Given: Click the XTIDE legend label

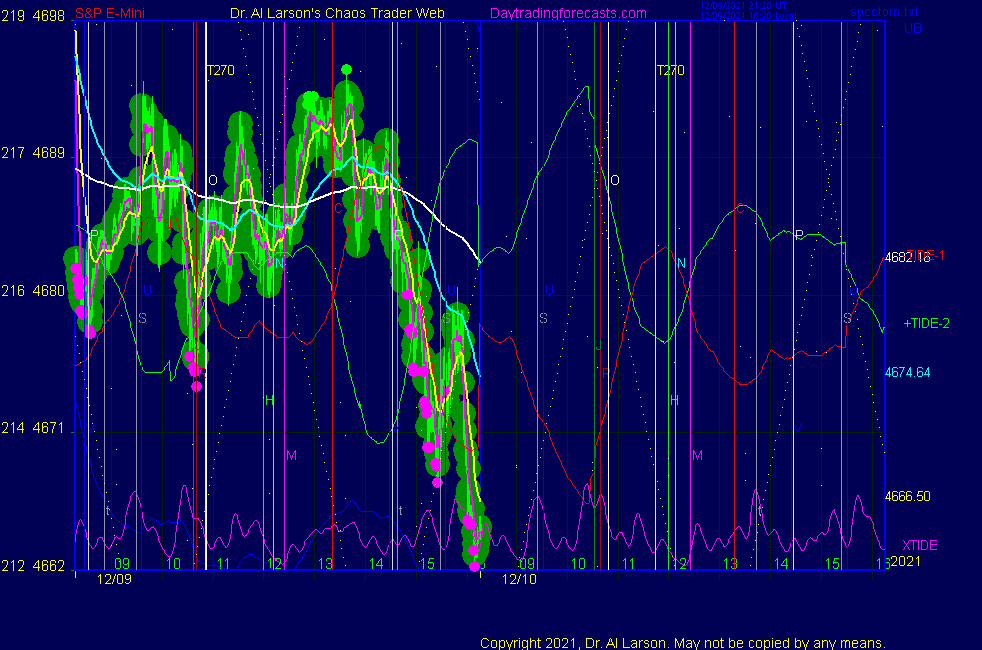Looking at the screenshot, I should (919, 545).
